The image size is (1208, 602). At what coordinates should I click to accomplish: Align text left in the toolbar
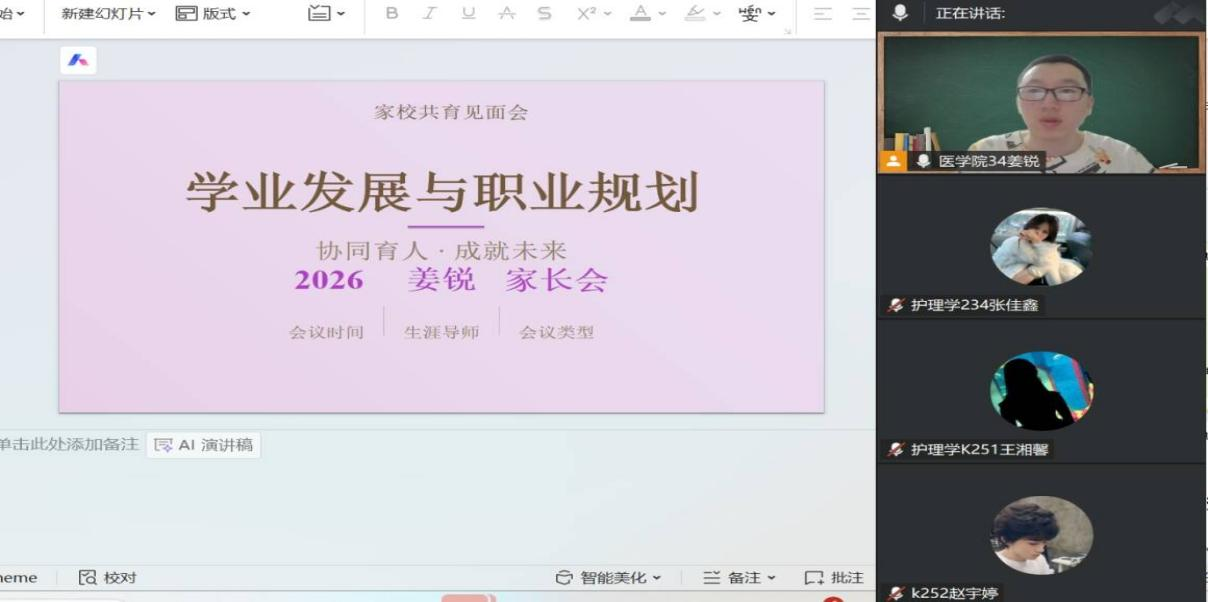(822, 14)
